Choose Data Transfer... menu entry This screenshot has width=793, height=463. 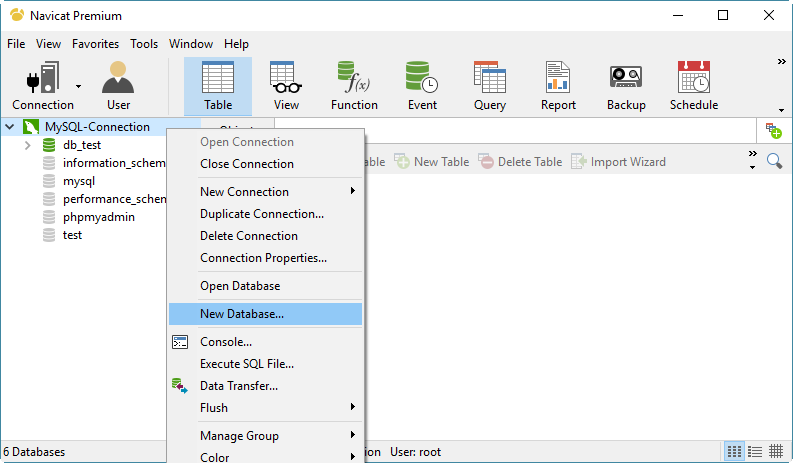(x=266, y=386)
